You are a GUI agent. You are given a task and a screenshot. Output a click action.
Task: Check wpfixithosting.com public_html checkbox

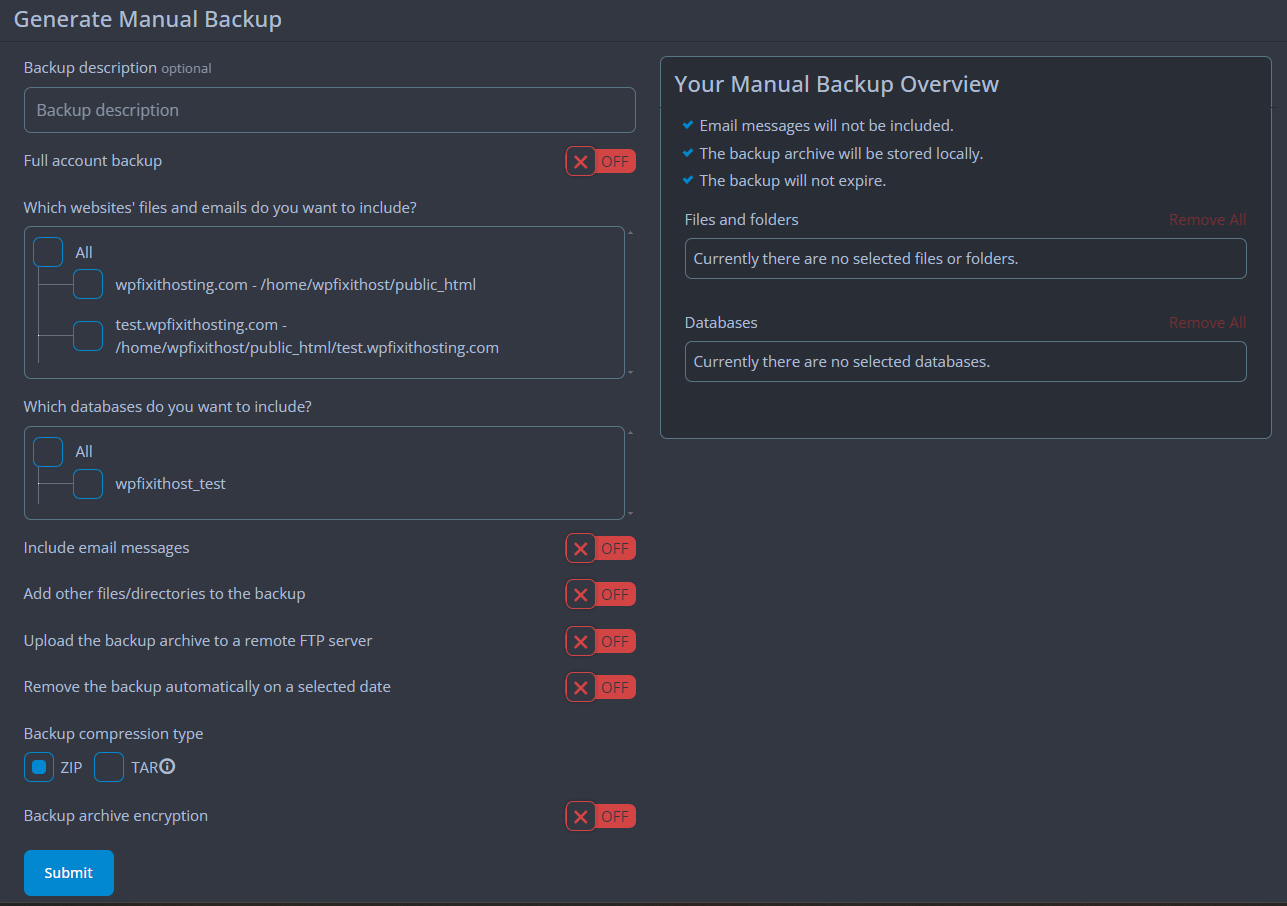88,284
